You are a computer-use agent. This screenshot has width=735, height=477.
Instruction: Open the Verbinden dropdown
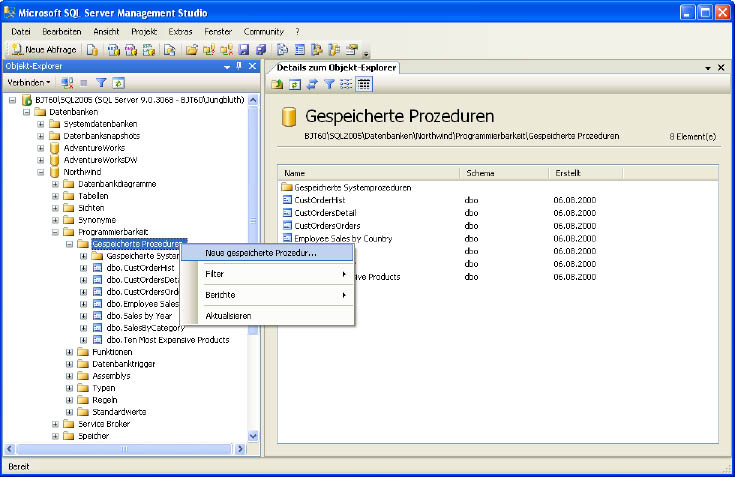pos(29,82)
